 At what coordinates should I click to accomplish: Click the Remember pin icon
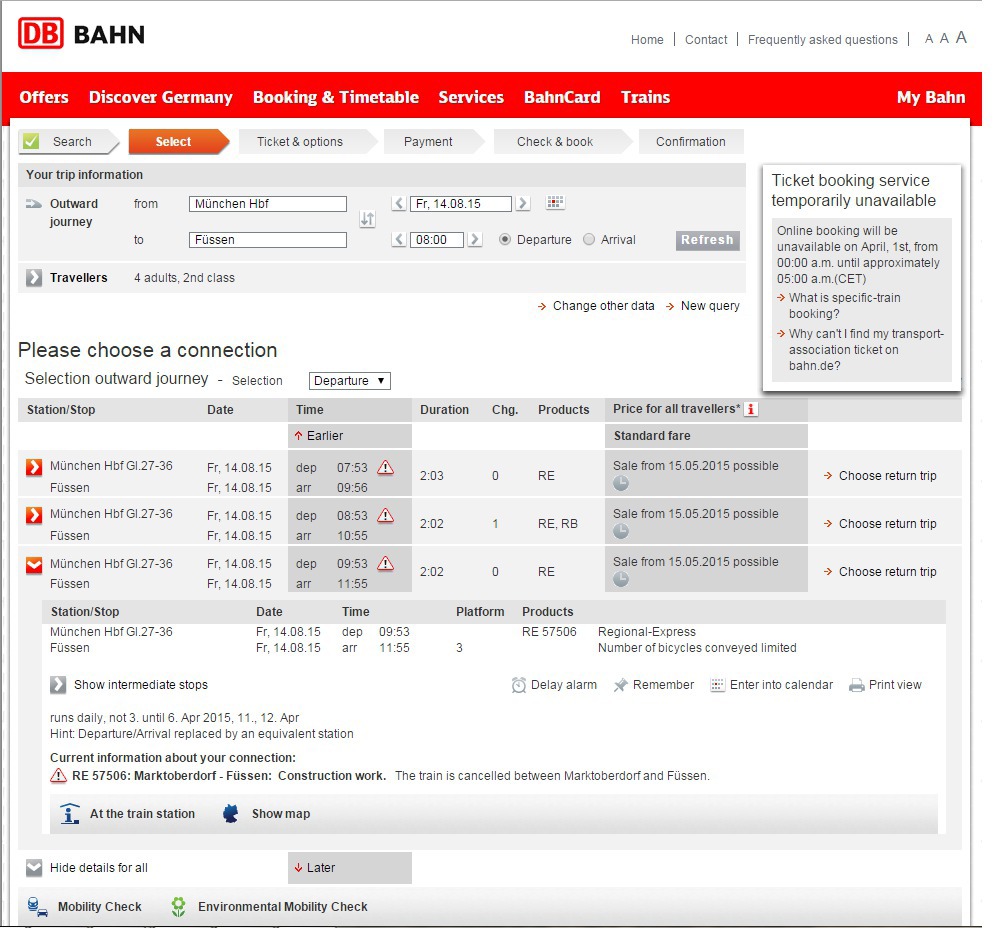click(620, 685)
